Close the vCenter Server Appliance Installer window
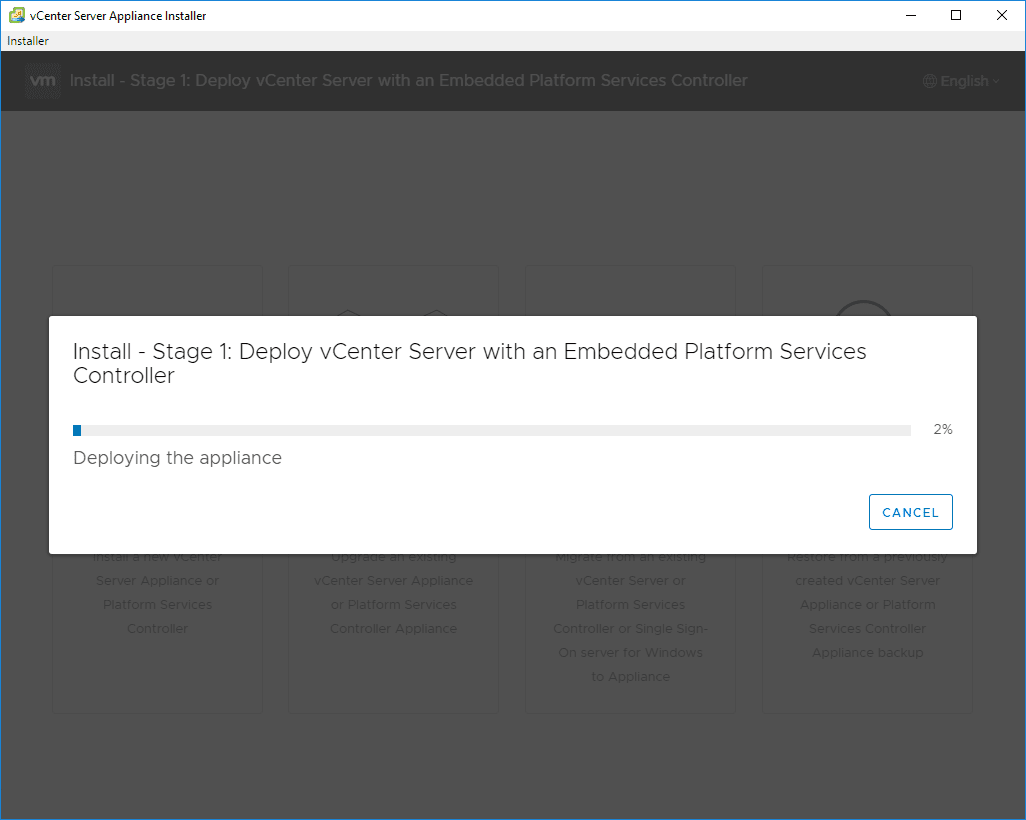 (1002, 15)
